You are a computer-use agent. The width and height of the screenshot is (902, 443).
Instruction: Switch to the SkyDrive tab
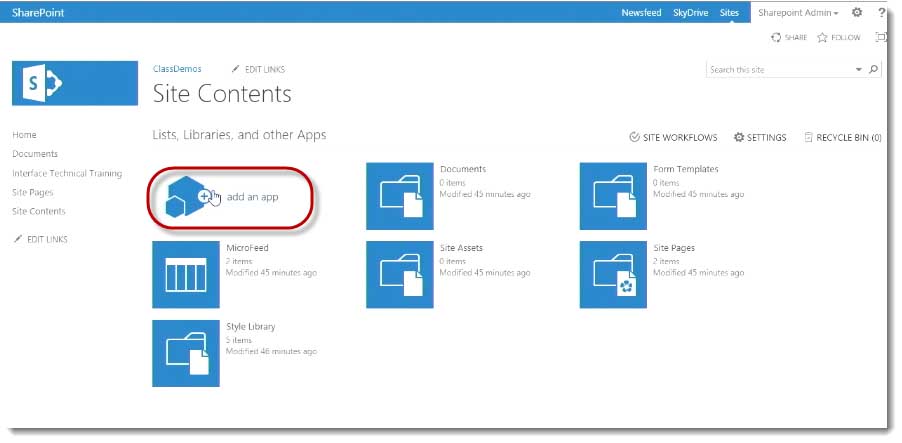pos(690,13)
